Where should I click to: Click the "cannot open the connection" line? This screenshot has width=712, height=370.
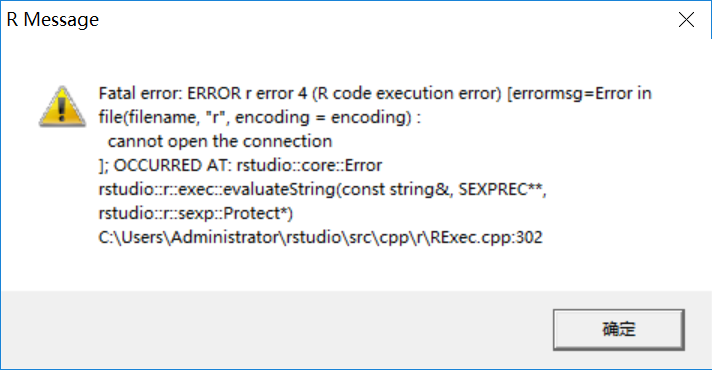point(220,141)
